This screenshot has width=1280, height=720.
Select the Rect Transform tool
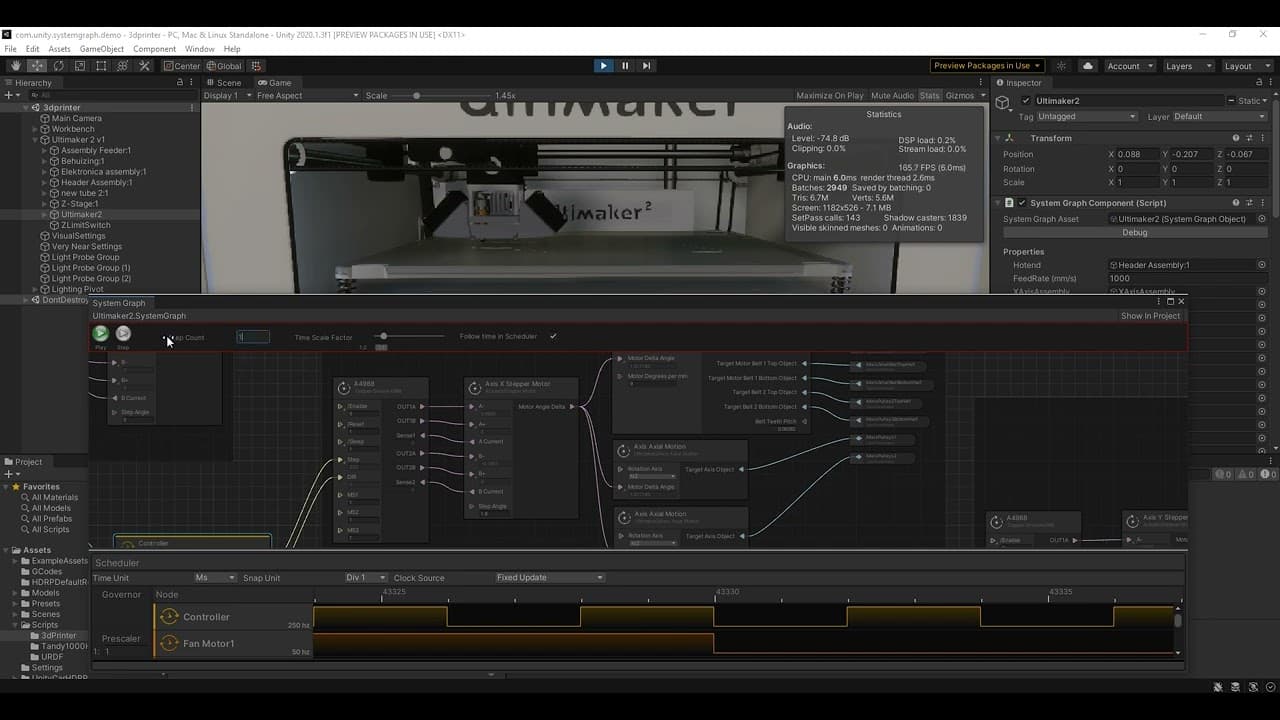pos(101,66)
